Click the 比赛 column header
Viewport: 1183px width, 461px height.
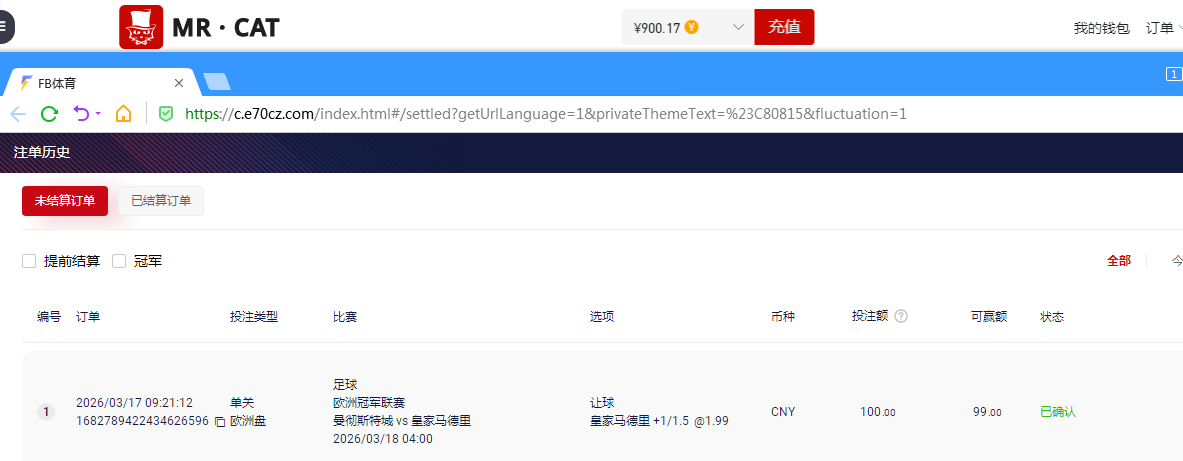345,317
